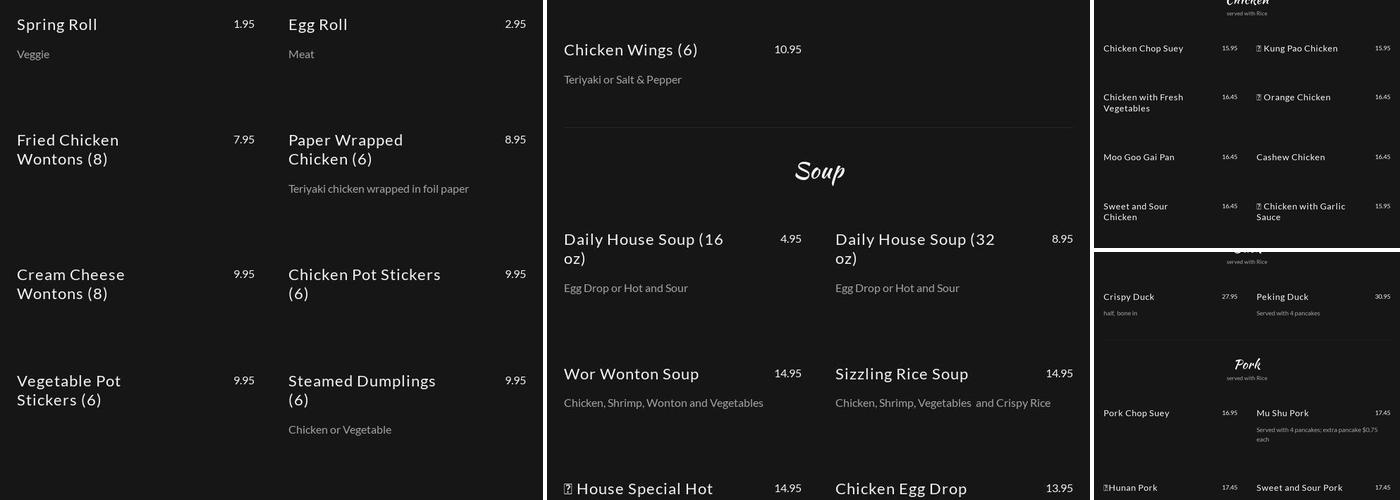Open the Sizzling Rice Soup item
Viewport: 1400px width, 500px height.
[x=901, y=374]
